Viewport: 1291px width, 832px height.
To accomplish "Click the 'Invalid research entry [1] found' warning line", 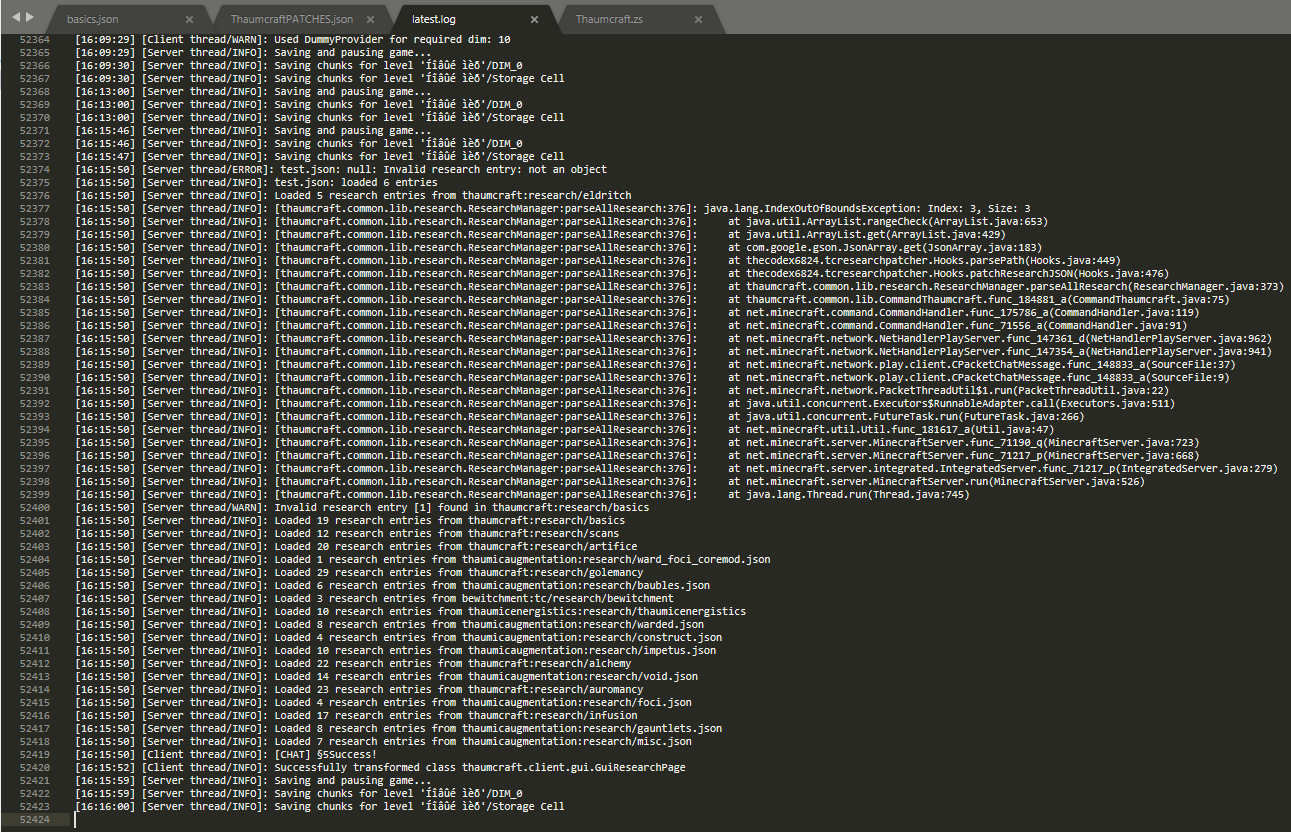I will 362,507.
